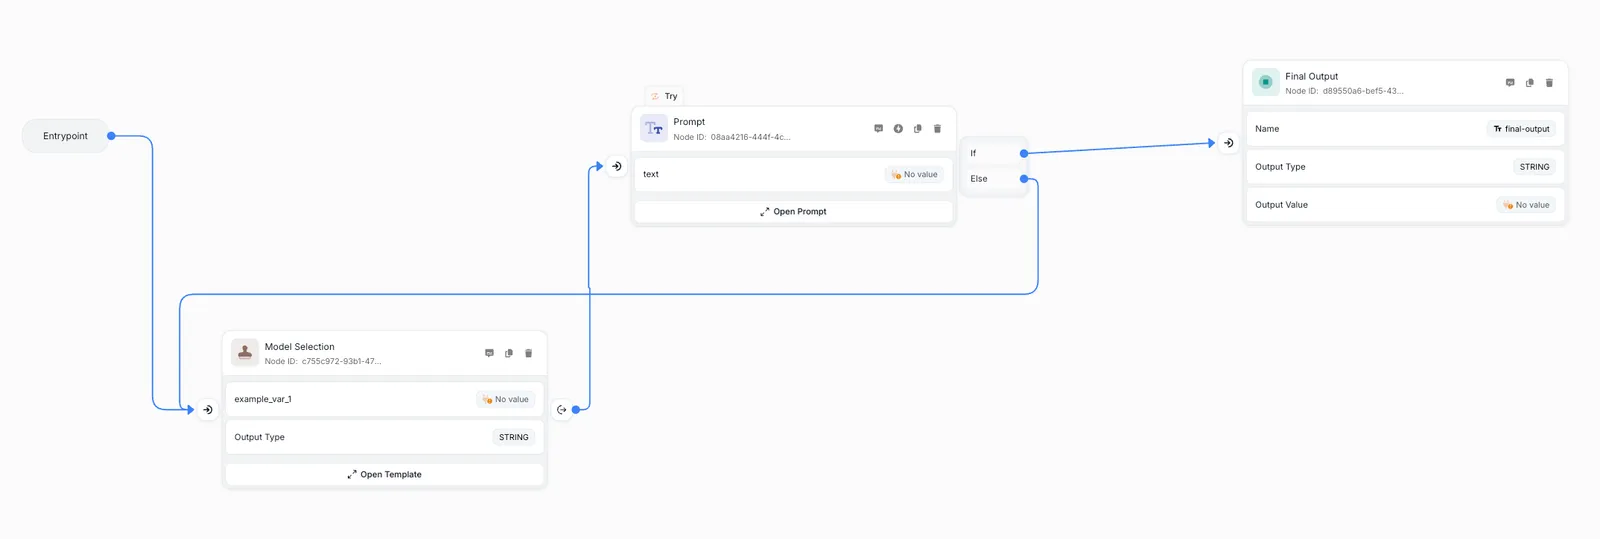Viewport: 1600px width, 539px height.
Task: Open the comment icon on Prompt node
Action: 879,128
